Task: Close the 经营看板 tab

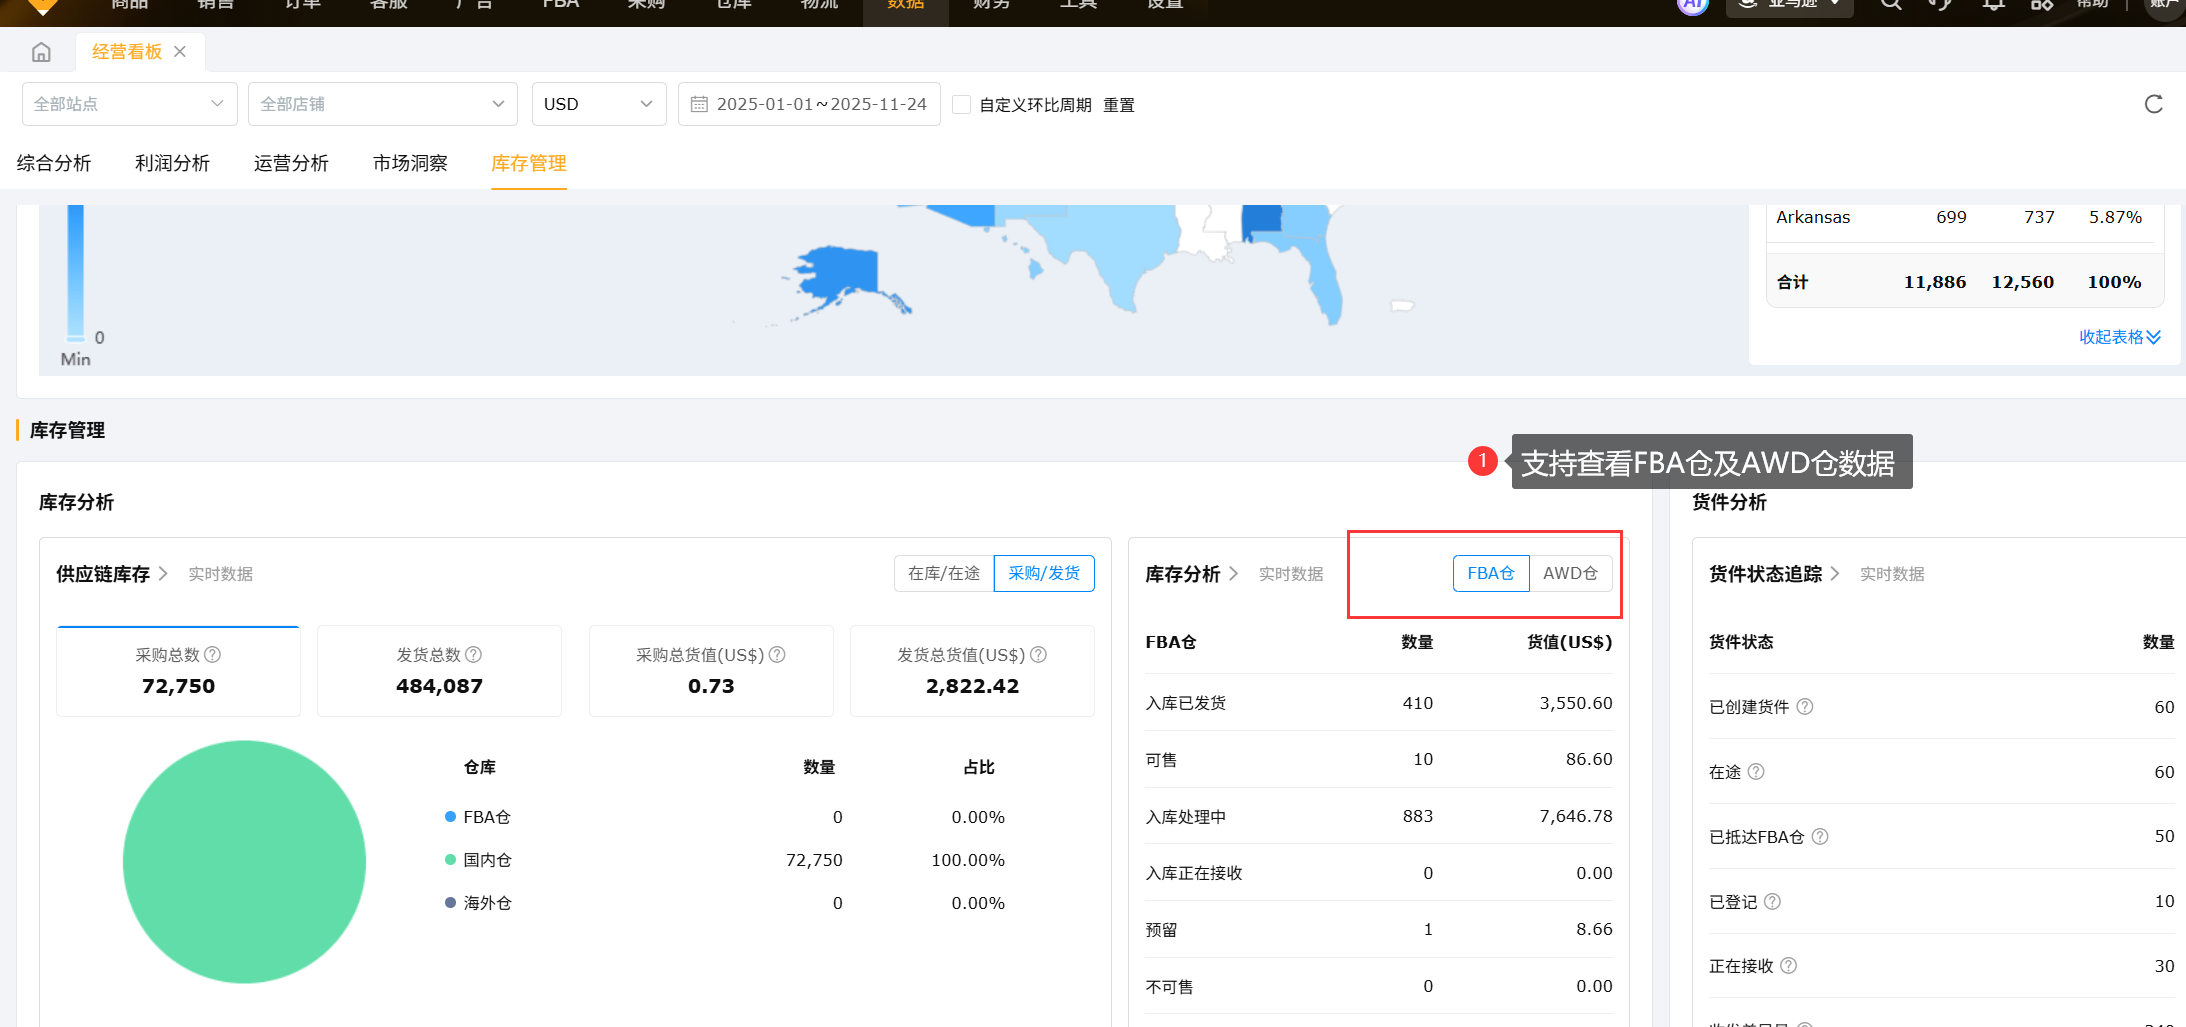Action: coord(180,52)
